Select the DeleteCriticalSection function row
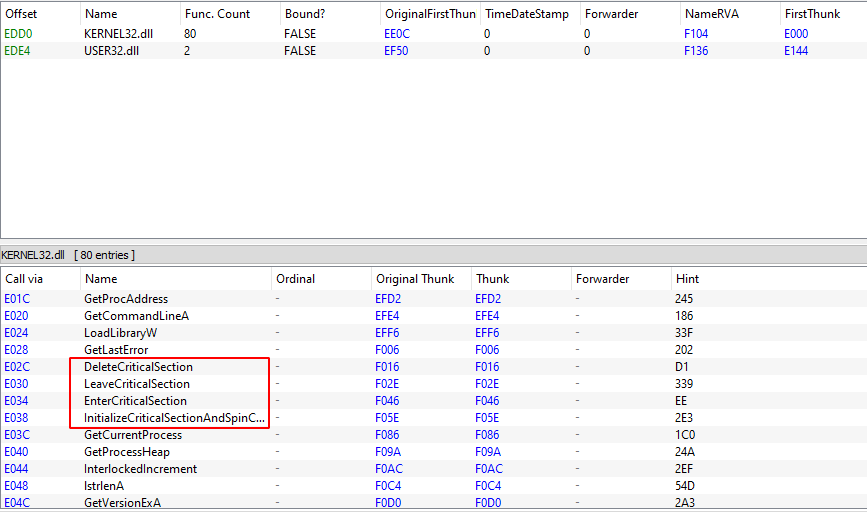This screenshot has width=867, height=512. (434, 367)
